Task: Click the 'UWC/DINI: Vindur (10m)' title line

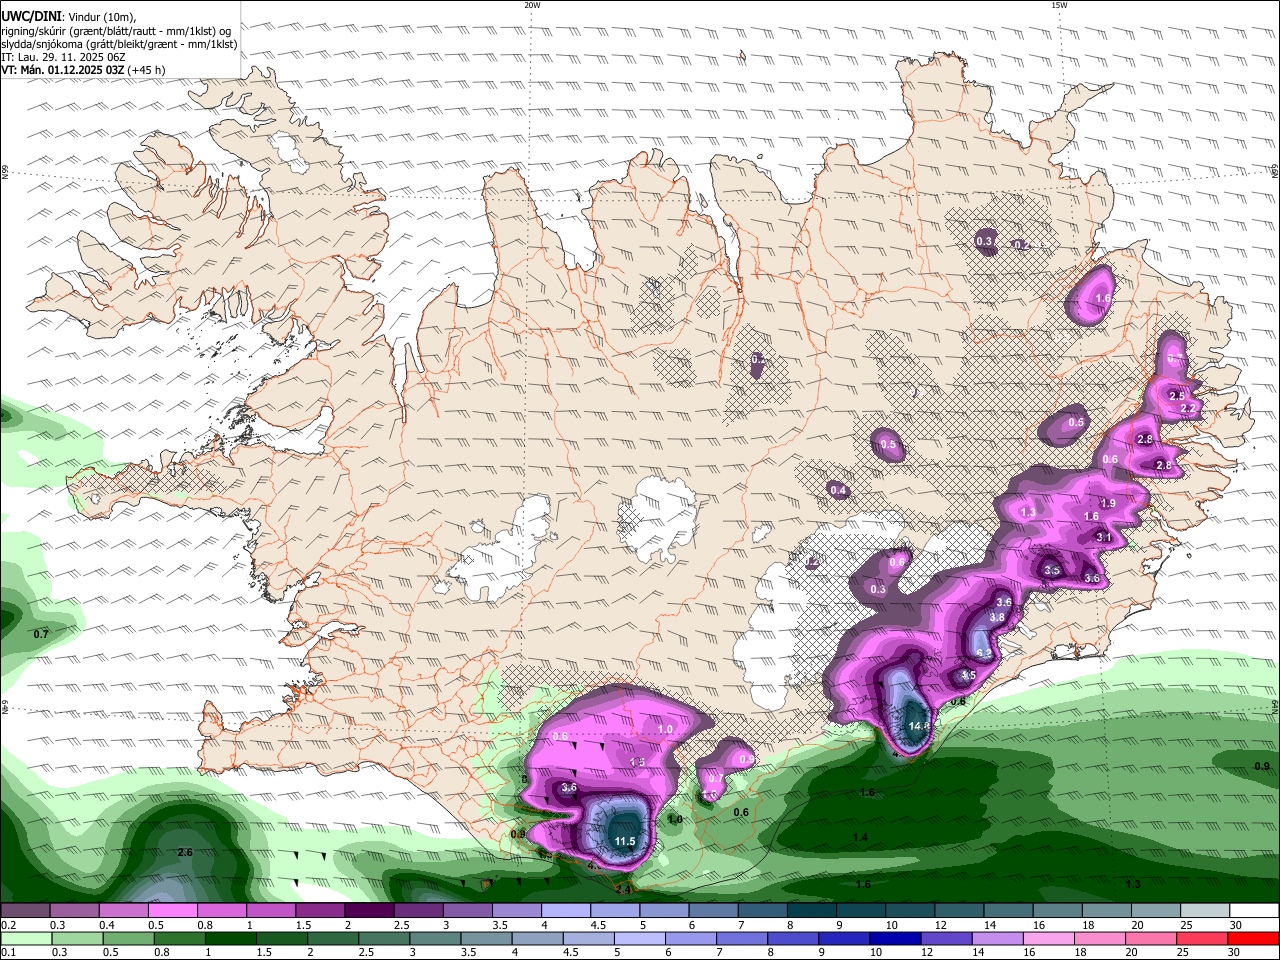Action: (69, 17)
